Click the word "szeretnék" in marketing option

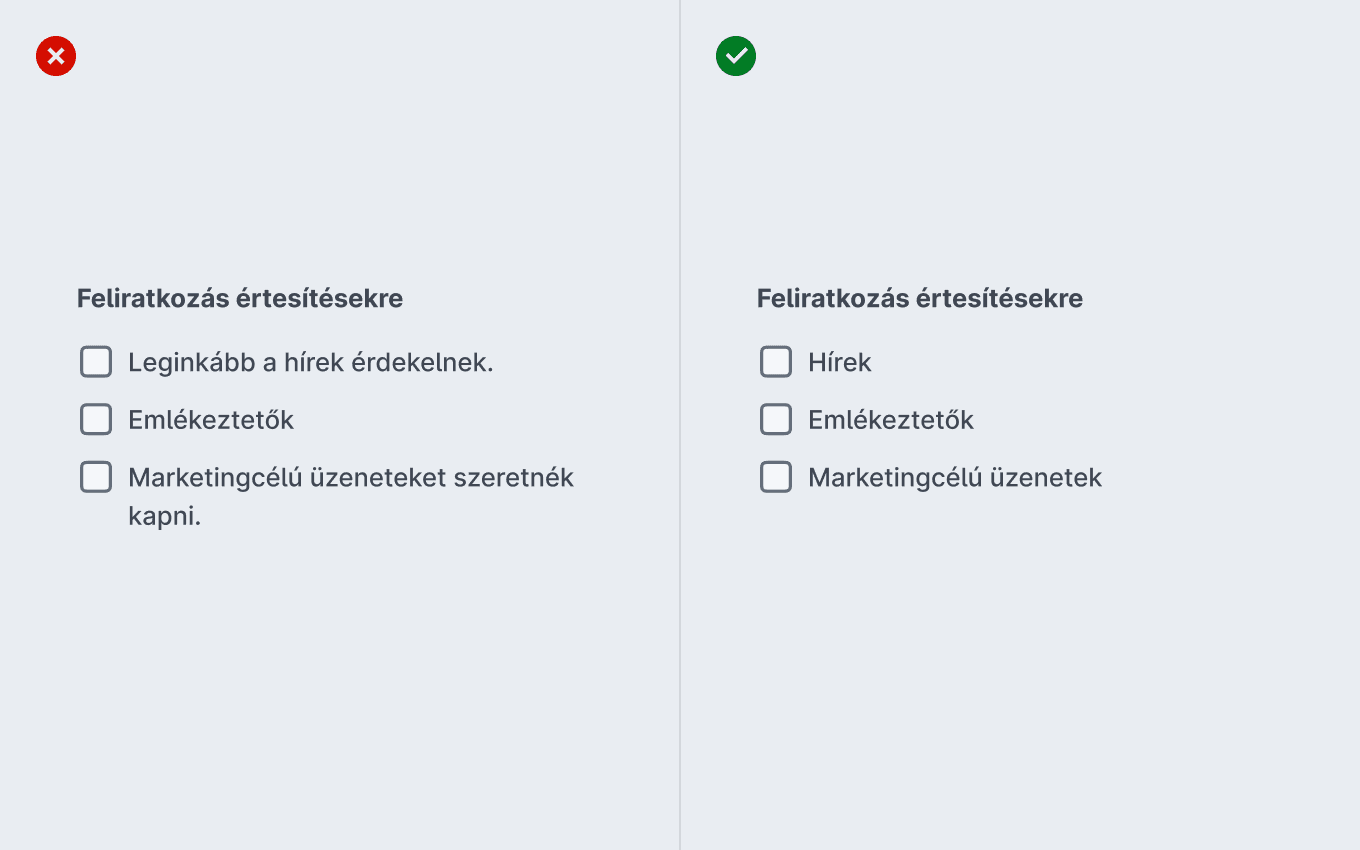[514, 478]
